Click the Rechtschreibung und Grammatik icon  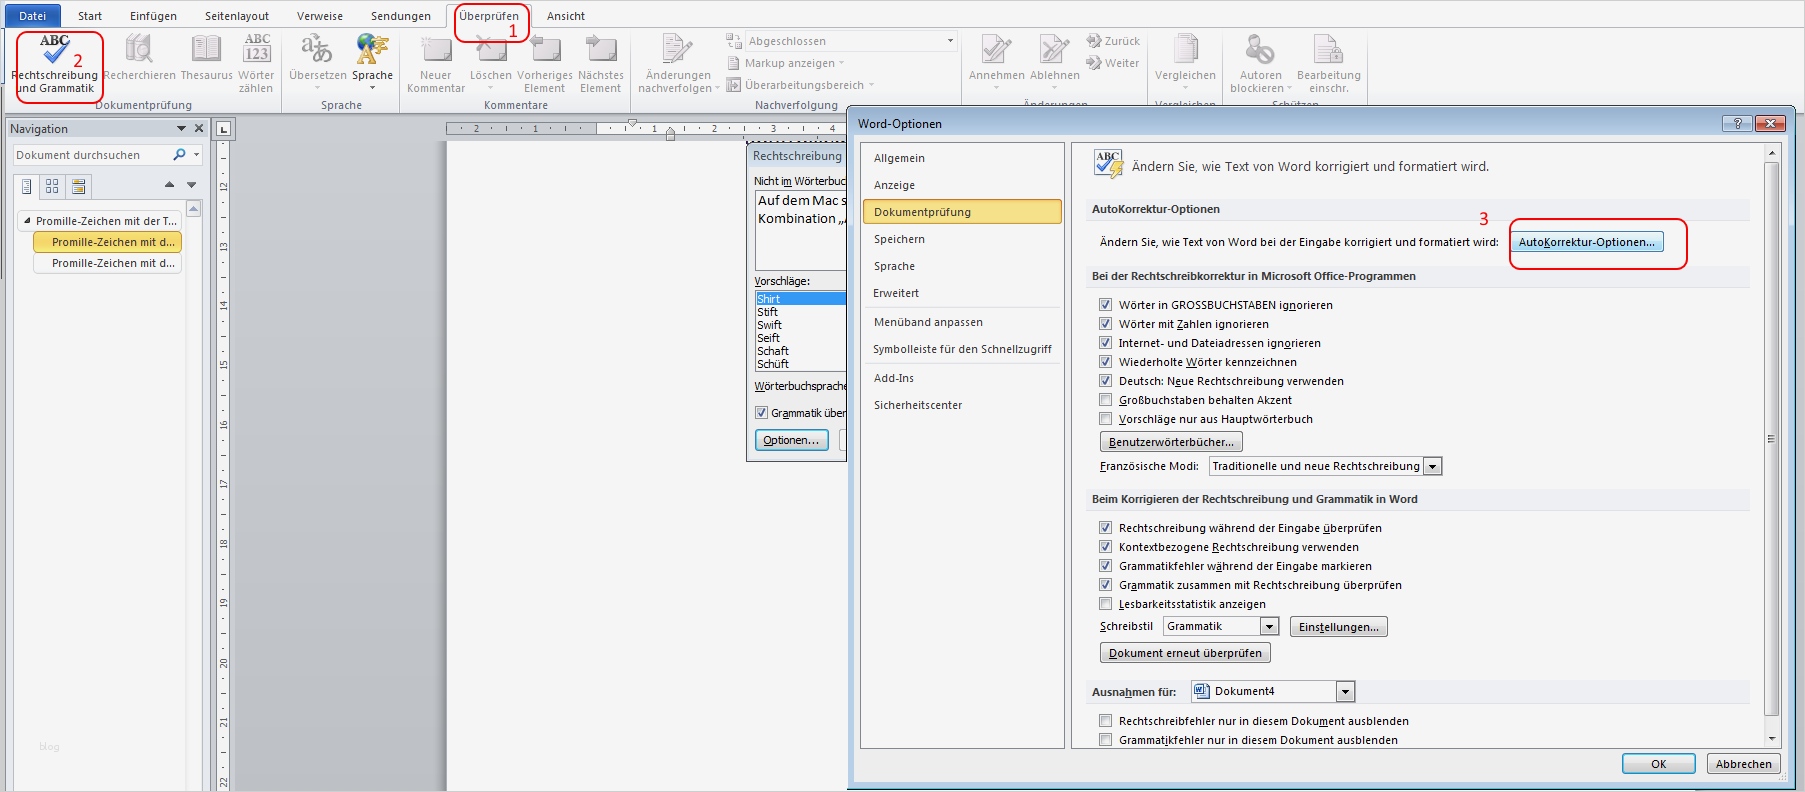point(55,49)
